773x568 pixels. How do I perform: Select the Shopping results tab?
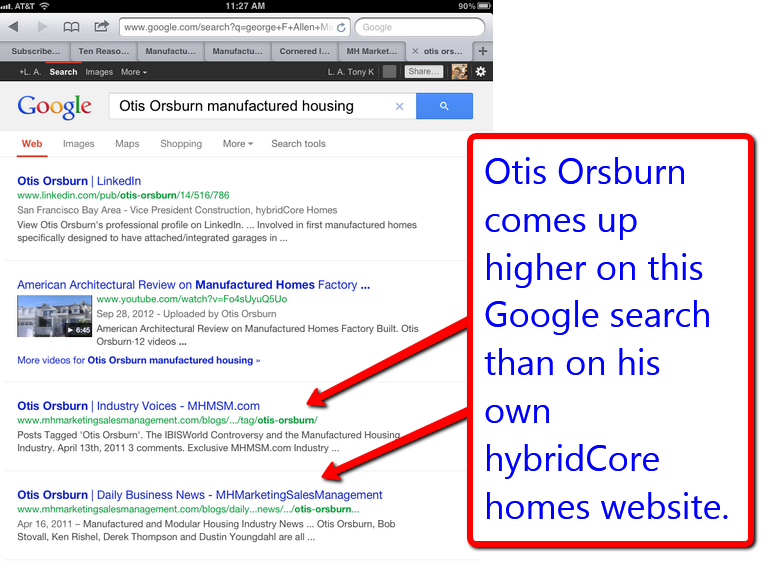[181, 144]
